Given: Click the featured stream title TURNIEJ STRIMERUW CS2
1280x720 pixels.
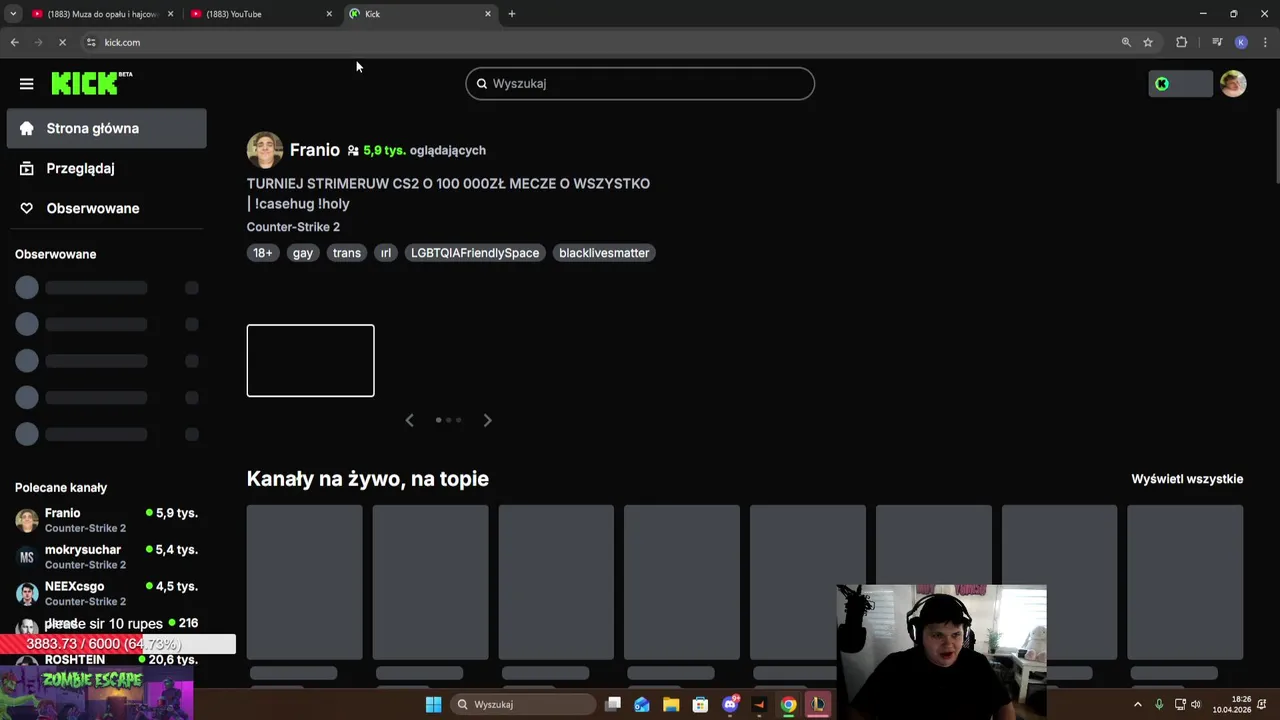Looking at the screenshot, I should click(x=448, y=193).
